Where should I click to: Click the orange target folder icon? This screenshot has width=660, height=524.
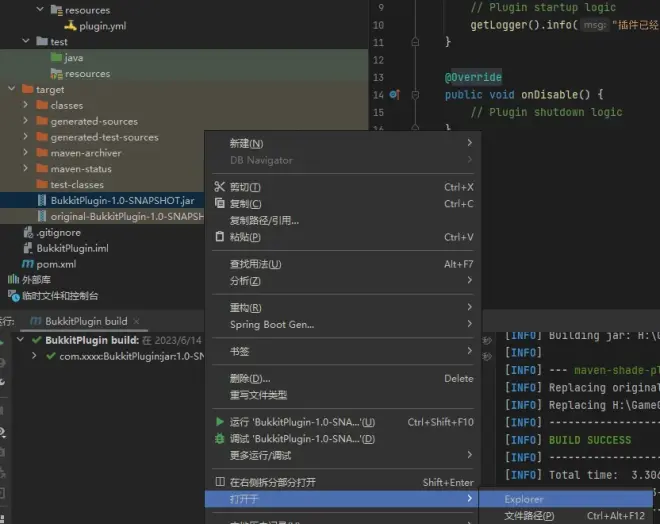(x=28, y=89)
